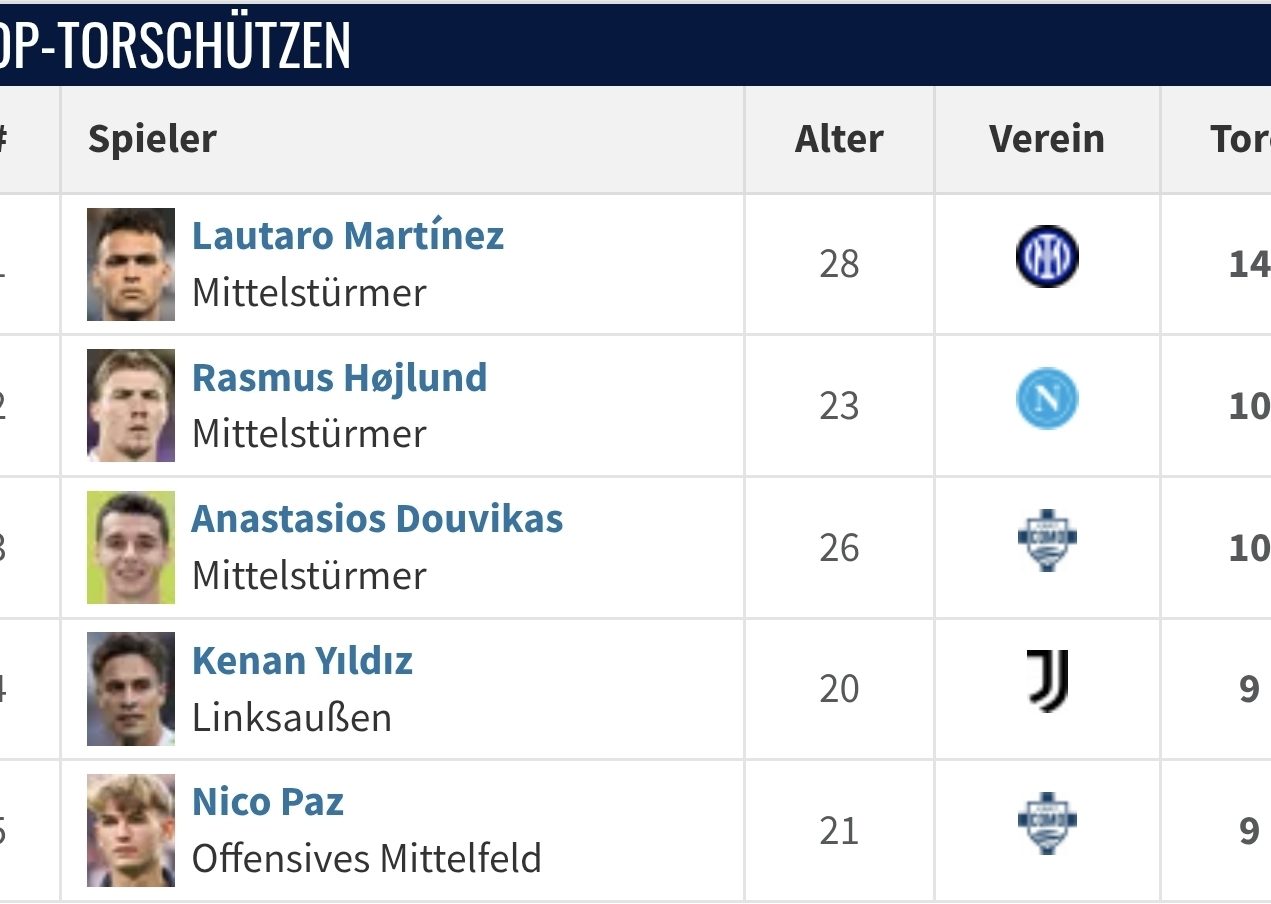Click Anastasios Douvikas portrait photo

tap(131, 547)
